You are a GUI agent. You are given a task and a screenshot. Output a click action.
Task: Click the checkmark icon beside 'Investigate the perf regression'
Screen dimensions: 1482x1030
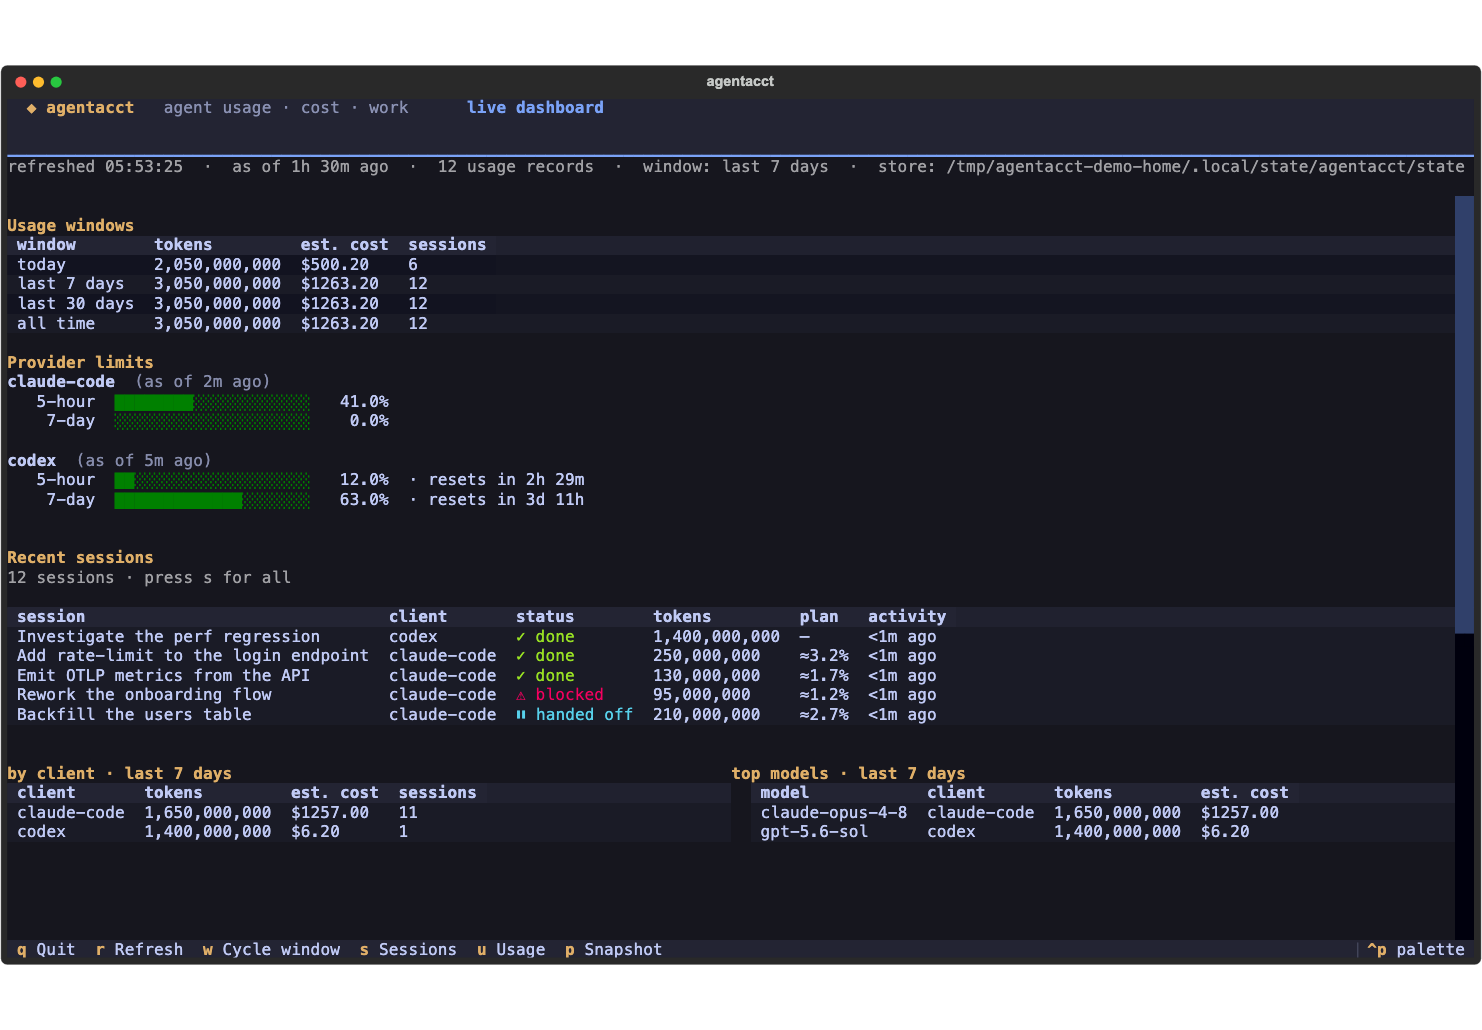pos(521,637)
